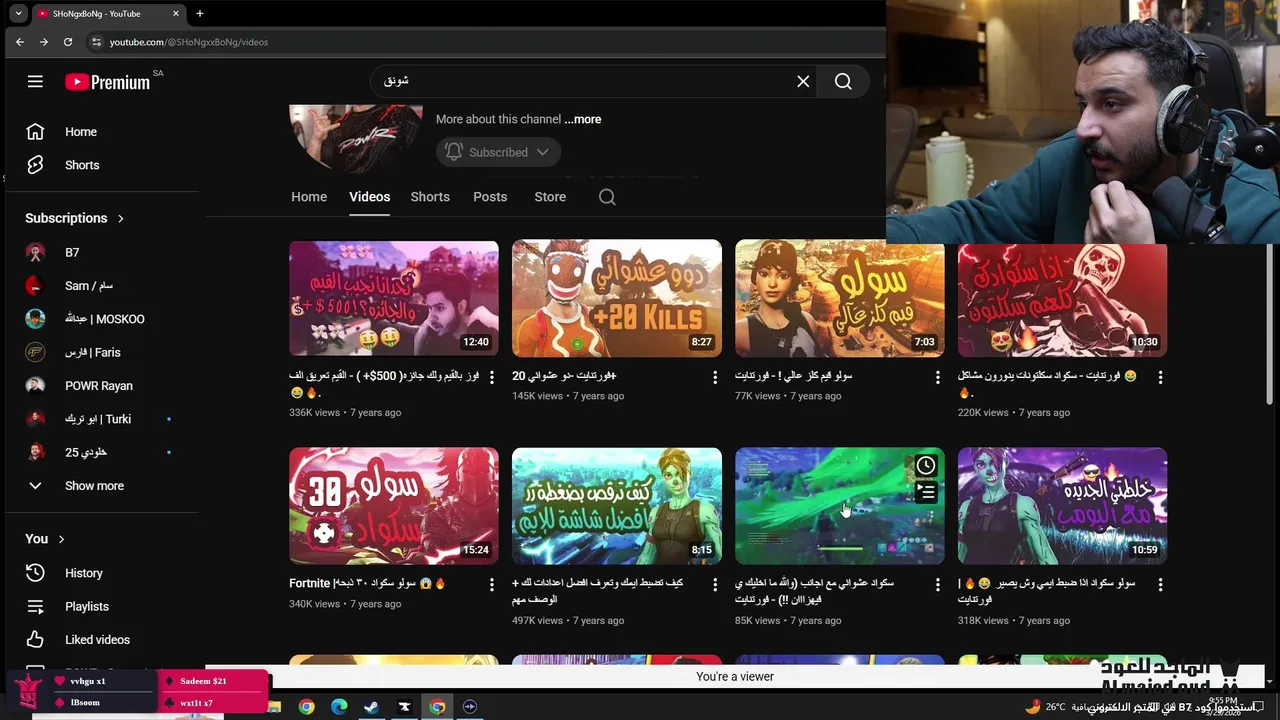This screenshot has width=1280, height=720.
Task: Open the first Chrome taskbar icon
Action: click(x=306, y=707)
